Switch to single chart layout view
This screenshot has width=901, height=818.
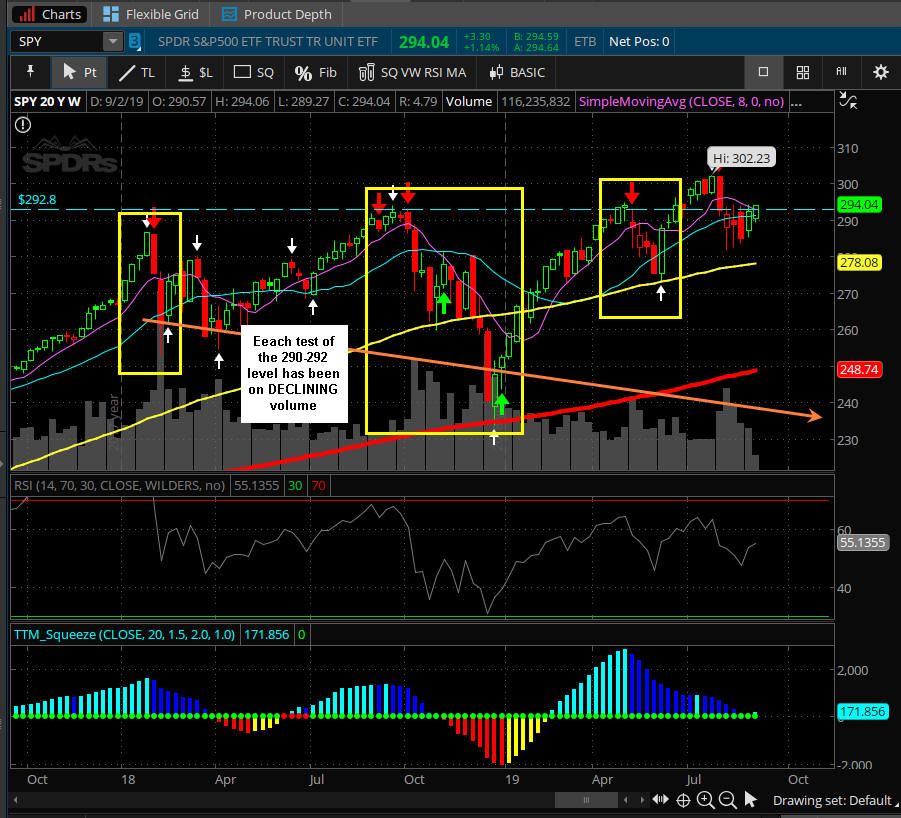pyautogui.click(x=763, y=72)
